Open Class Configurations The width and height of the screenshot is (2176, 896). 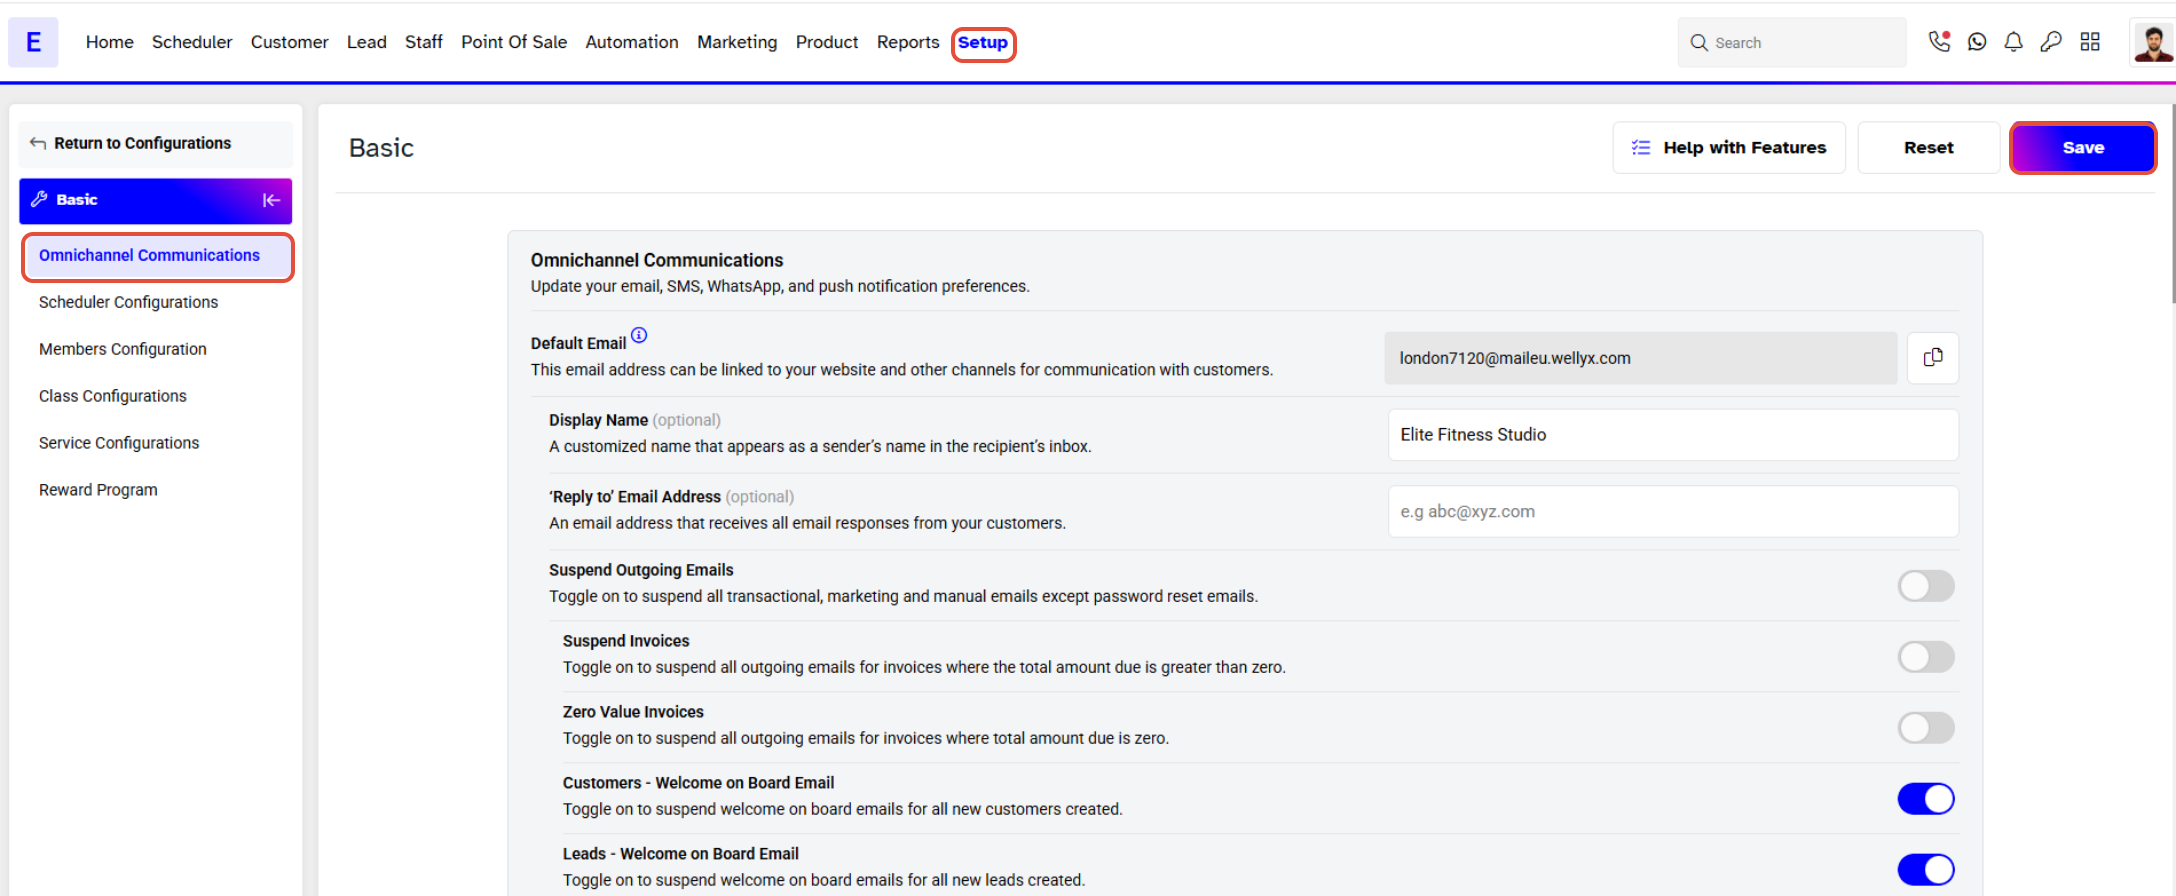[113, 396]
